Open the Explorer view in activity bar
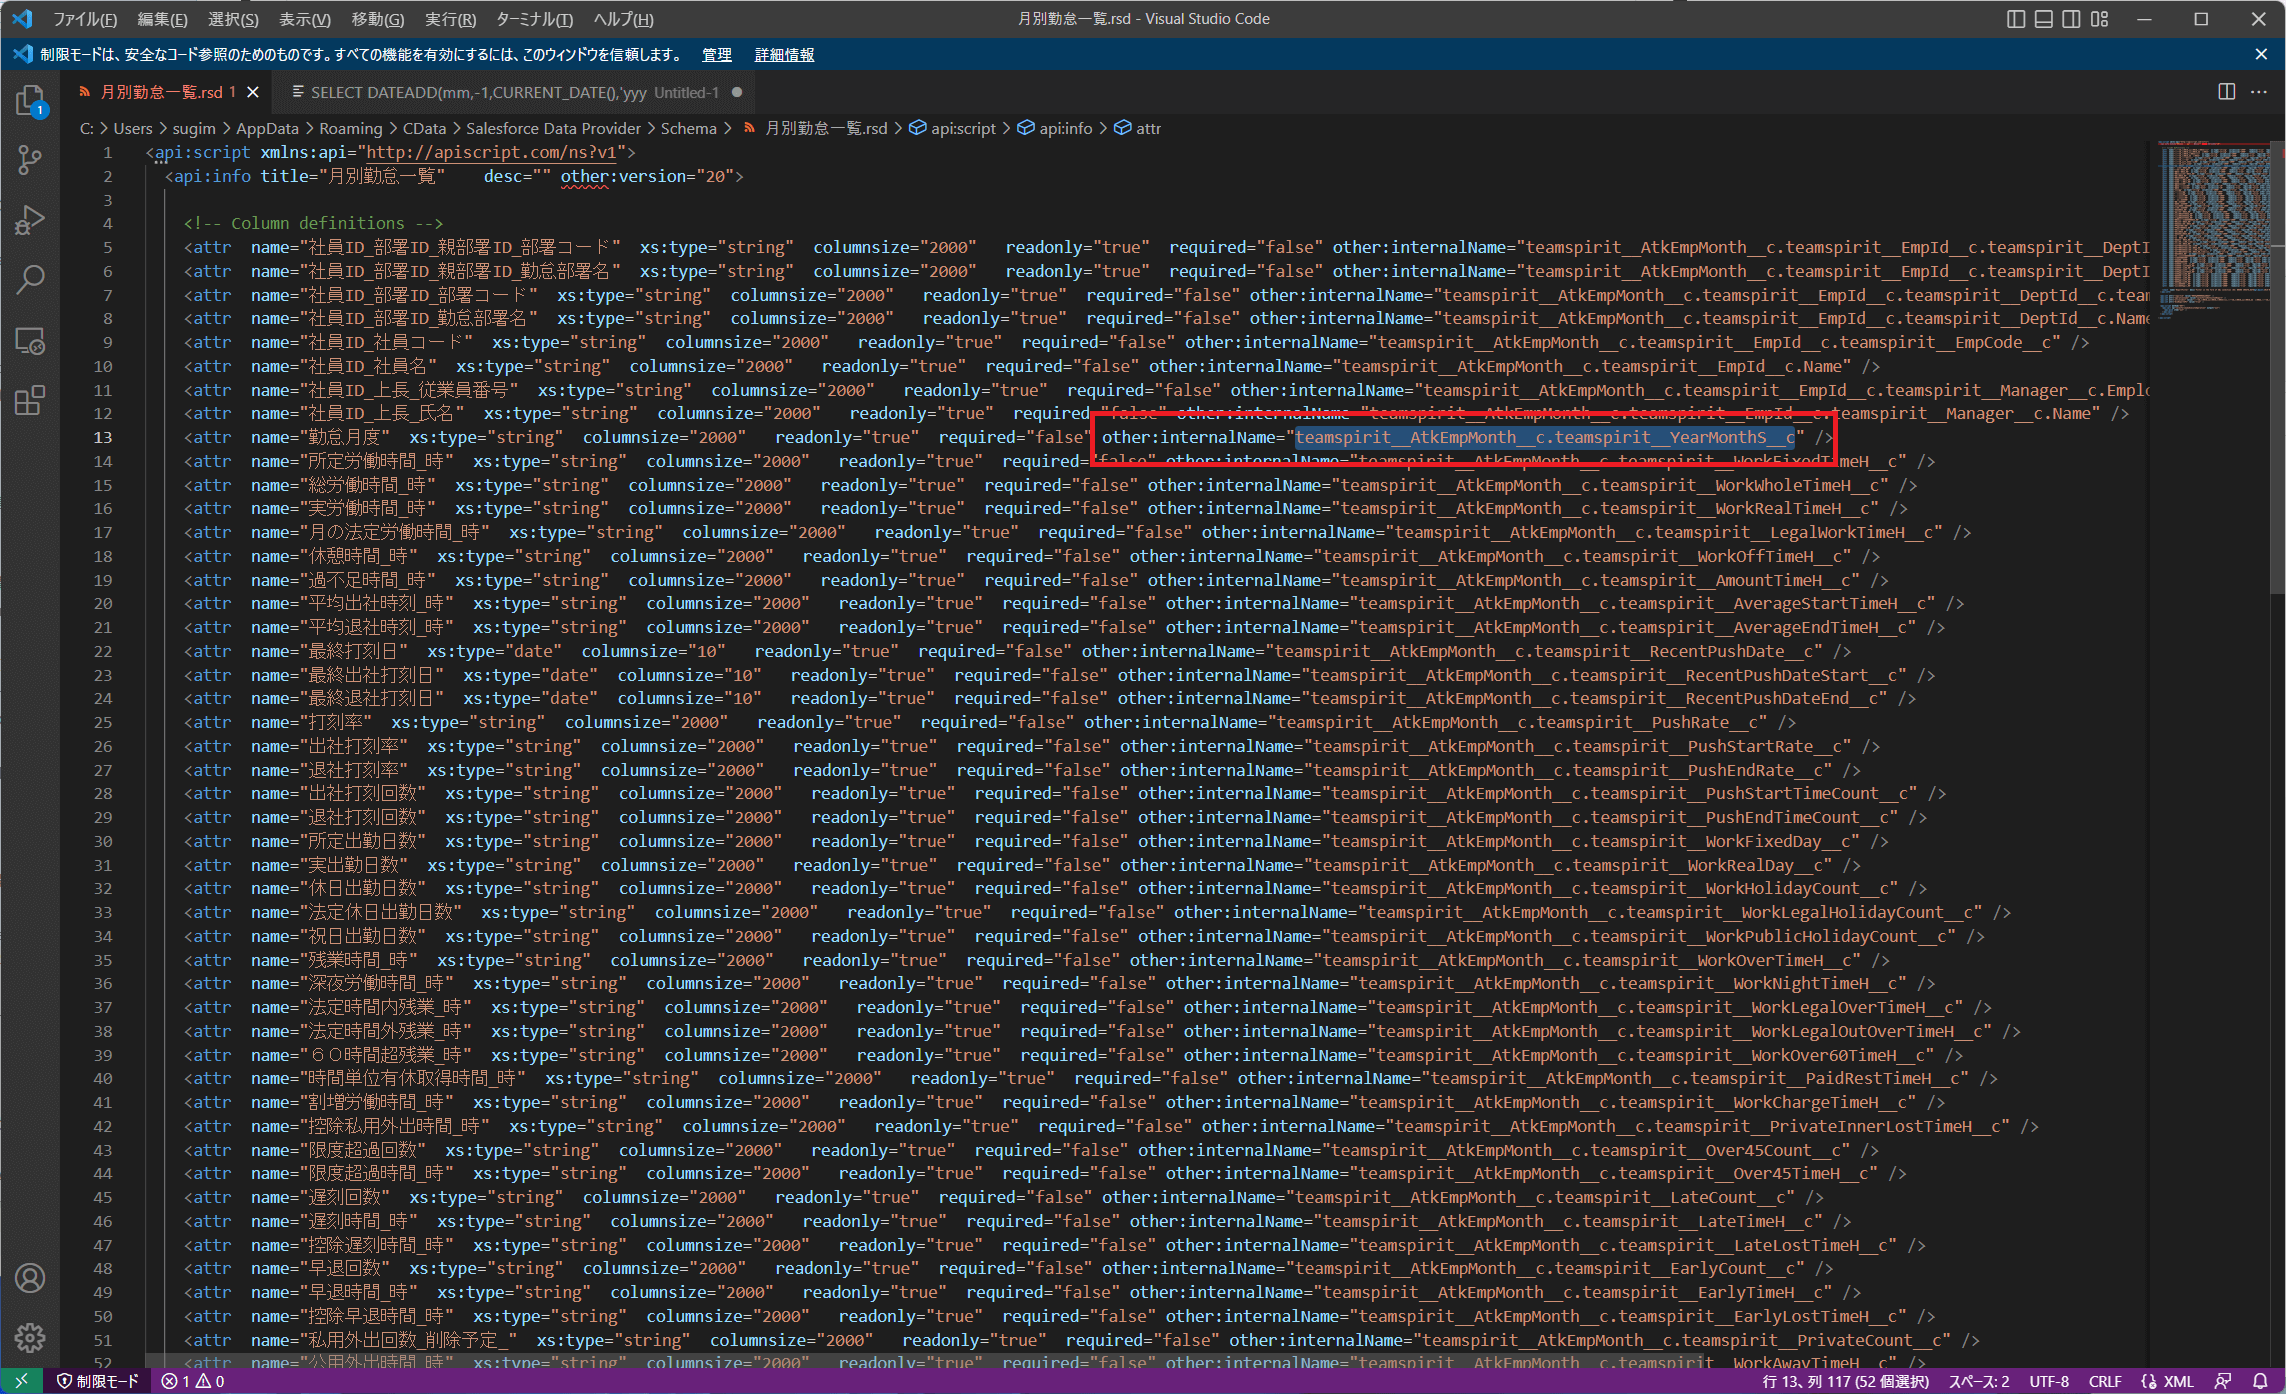Screen dimensions: 2286x1394 [30, 100]
